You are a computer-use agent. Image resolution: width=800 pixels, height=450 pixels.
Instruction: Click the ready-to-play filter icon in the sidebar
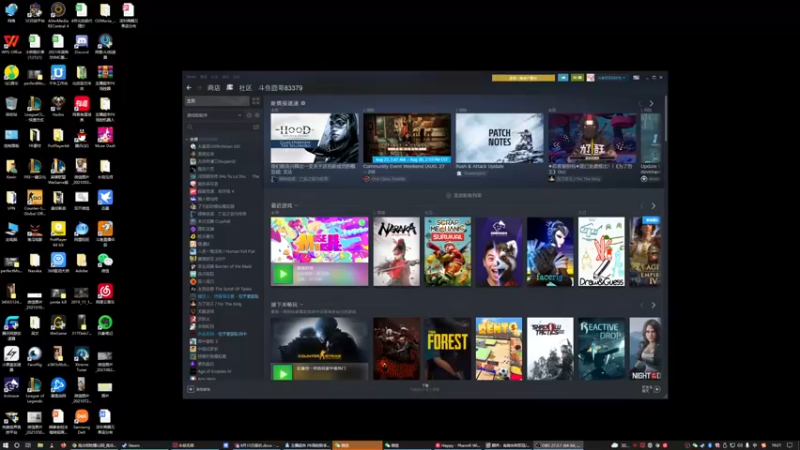click(x=257, y=115)
